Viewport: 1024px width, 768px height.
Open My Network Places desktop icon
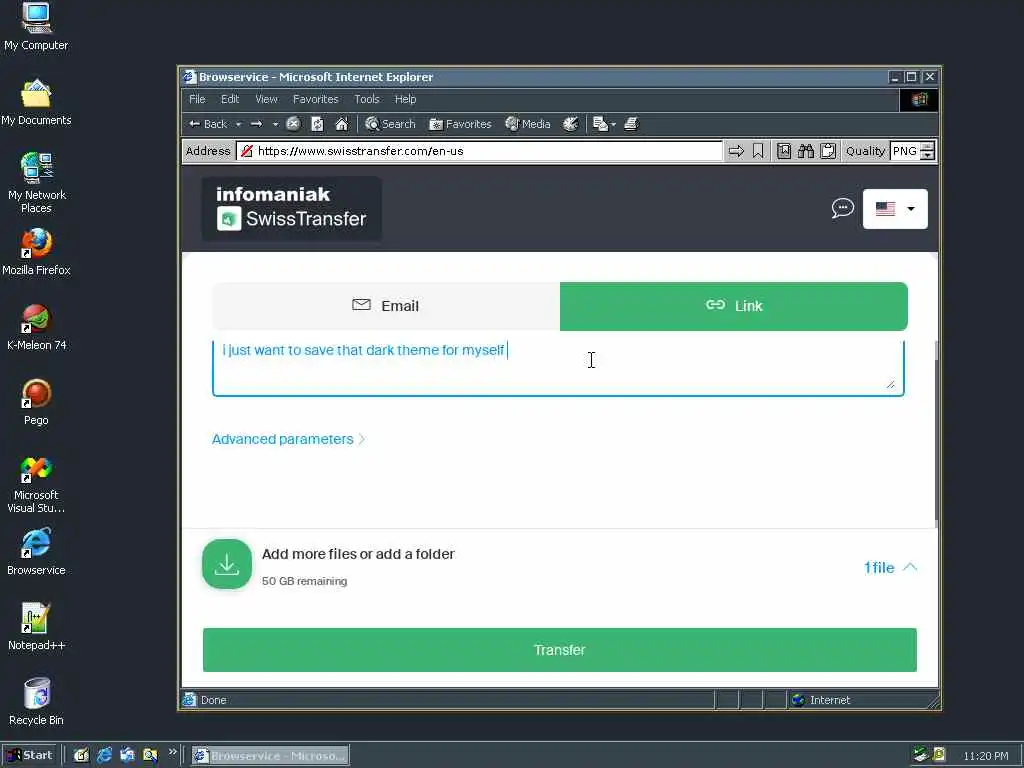(x=37, y=183)
